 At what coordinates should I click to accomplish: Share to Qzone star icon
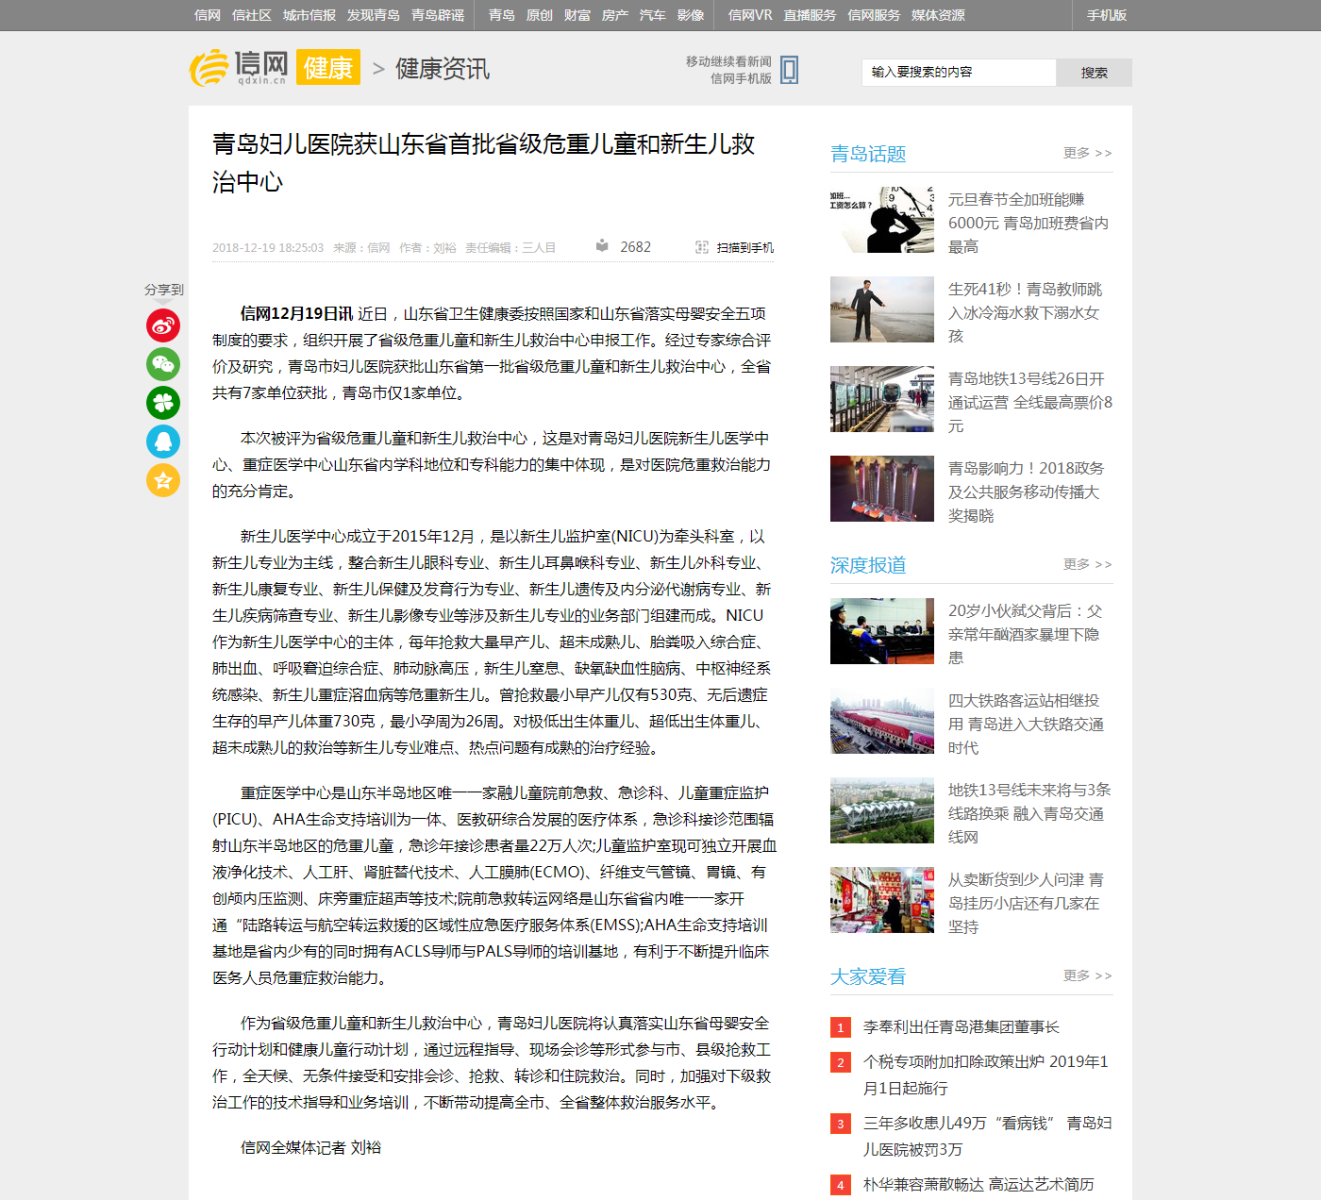pos(163,480)
